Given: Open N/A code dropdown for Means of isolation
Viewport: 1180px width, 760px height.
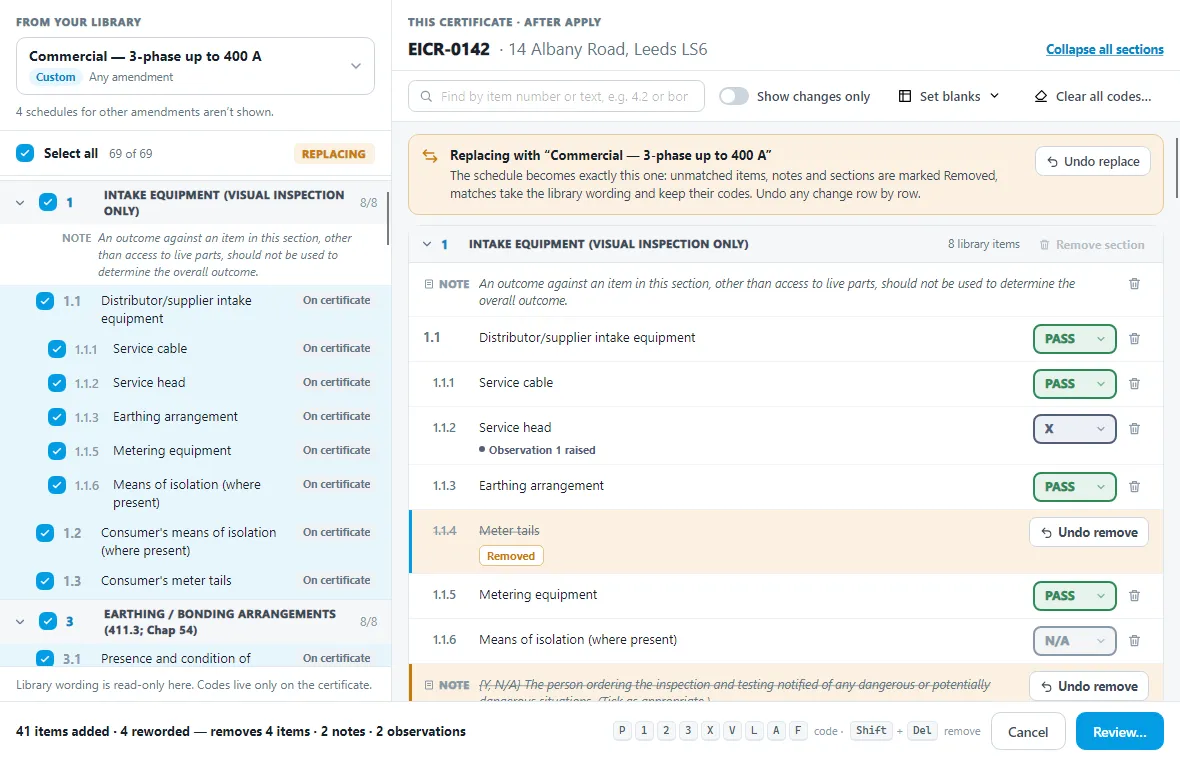Looking at the screenshot, I should click(x=1075, y=641).
